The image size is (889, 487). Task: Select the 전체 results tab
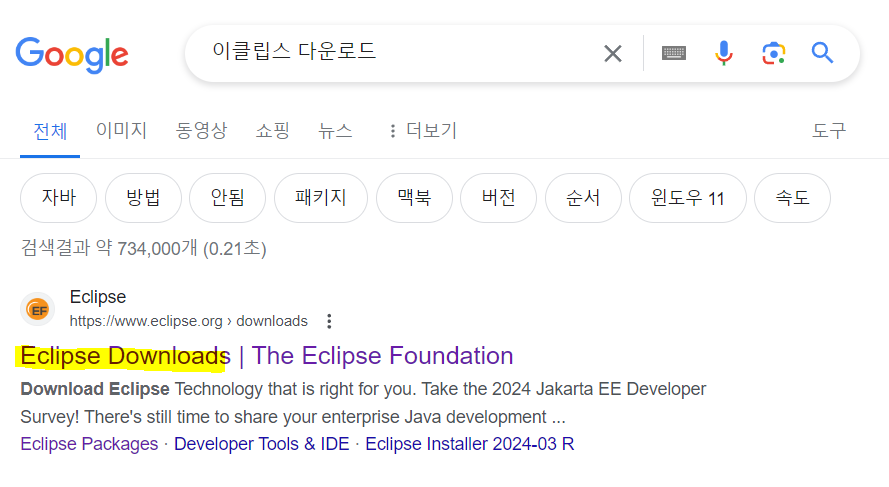50,131
